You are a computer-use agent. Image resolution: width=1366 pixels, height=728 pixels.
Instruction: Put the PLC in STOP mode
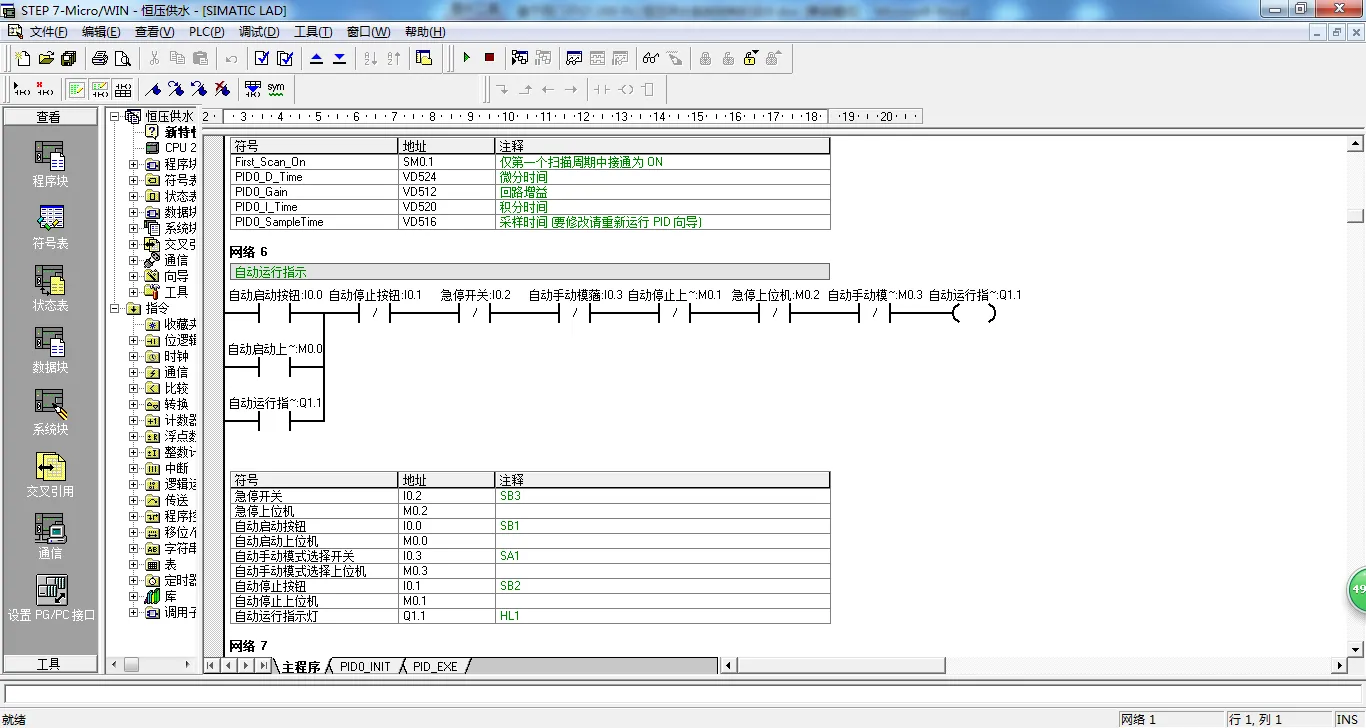click(x=489, y=58)
